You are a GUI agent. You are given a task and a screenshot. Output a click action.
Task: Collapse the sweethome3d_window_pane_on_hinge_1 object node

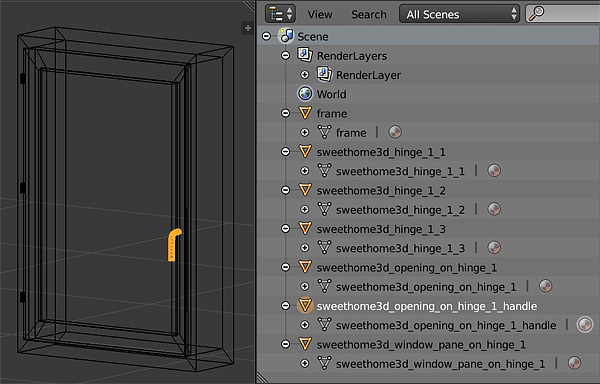tap(285, 344)
